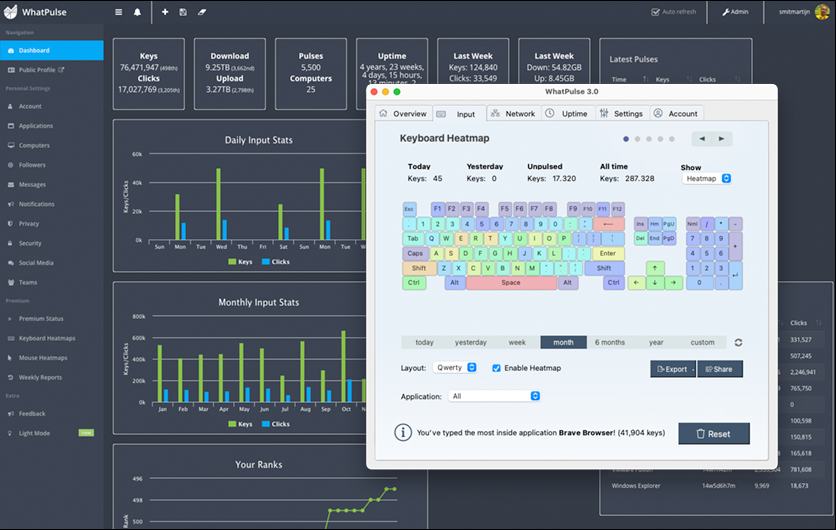The image size is (836, 530).
Task: Click the Share button
Action: (720, 369)
